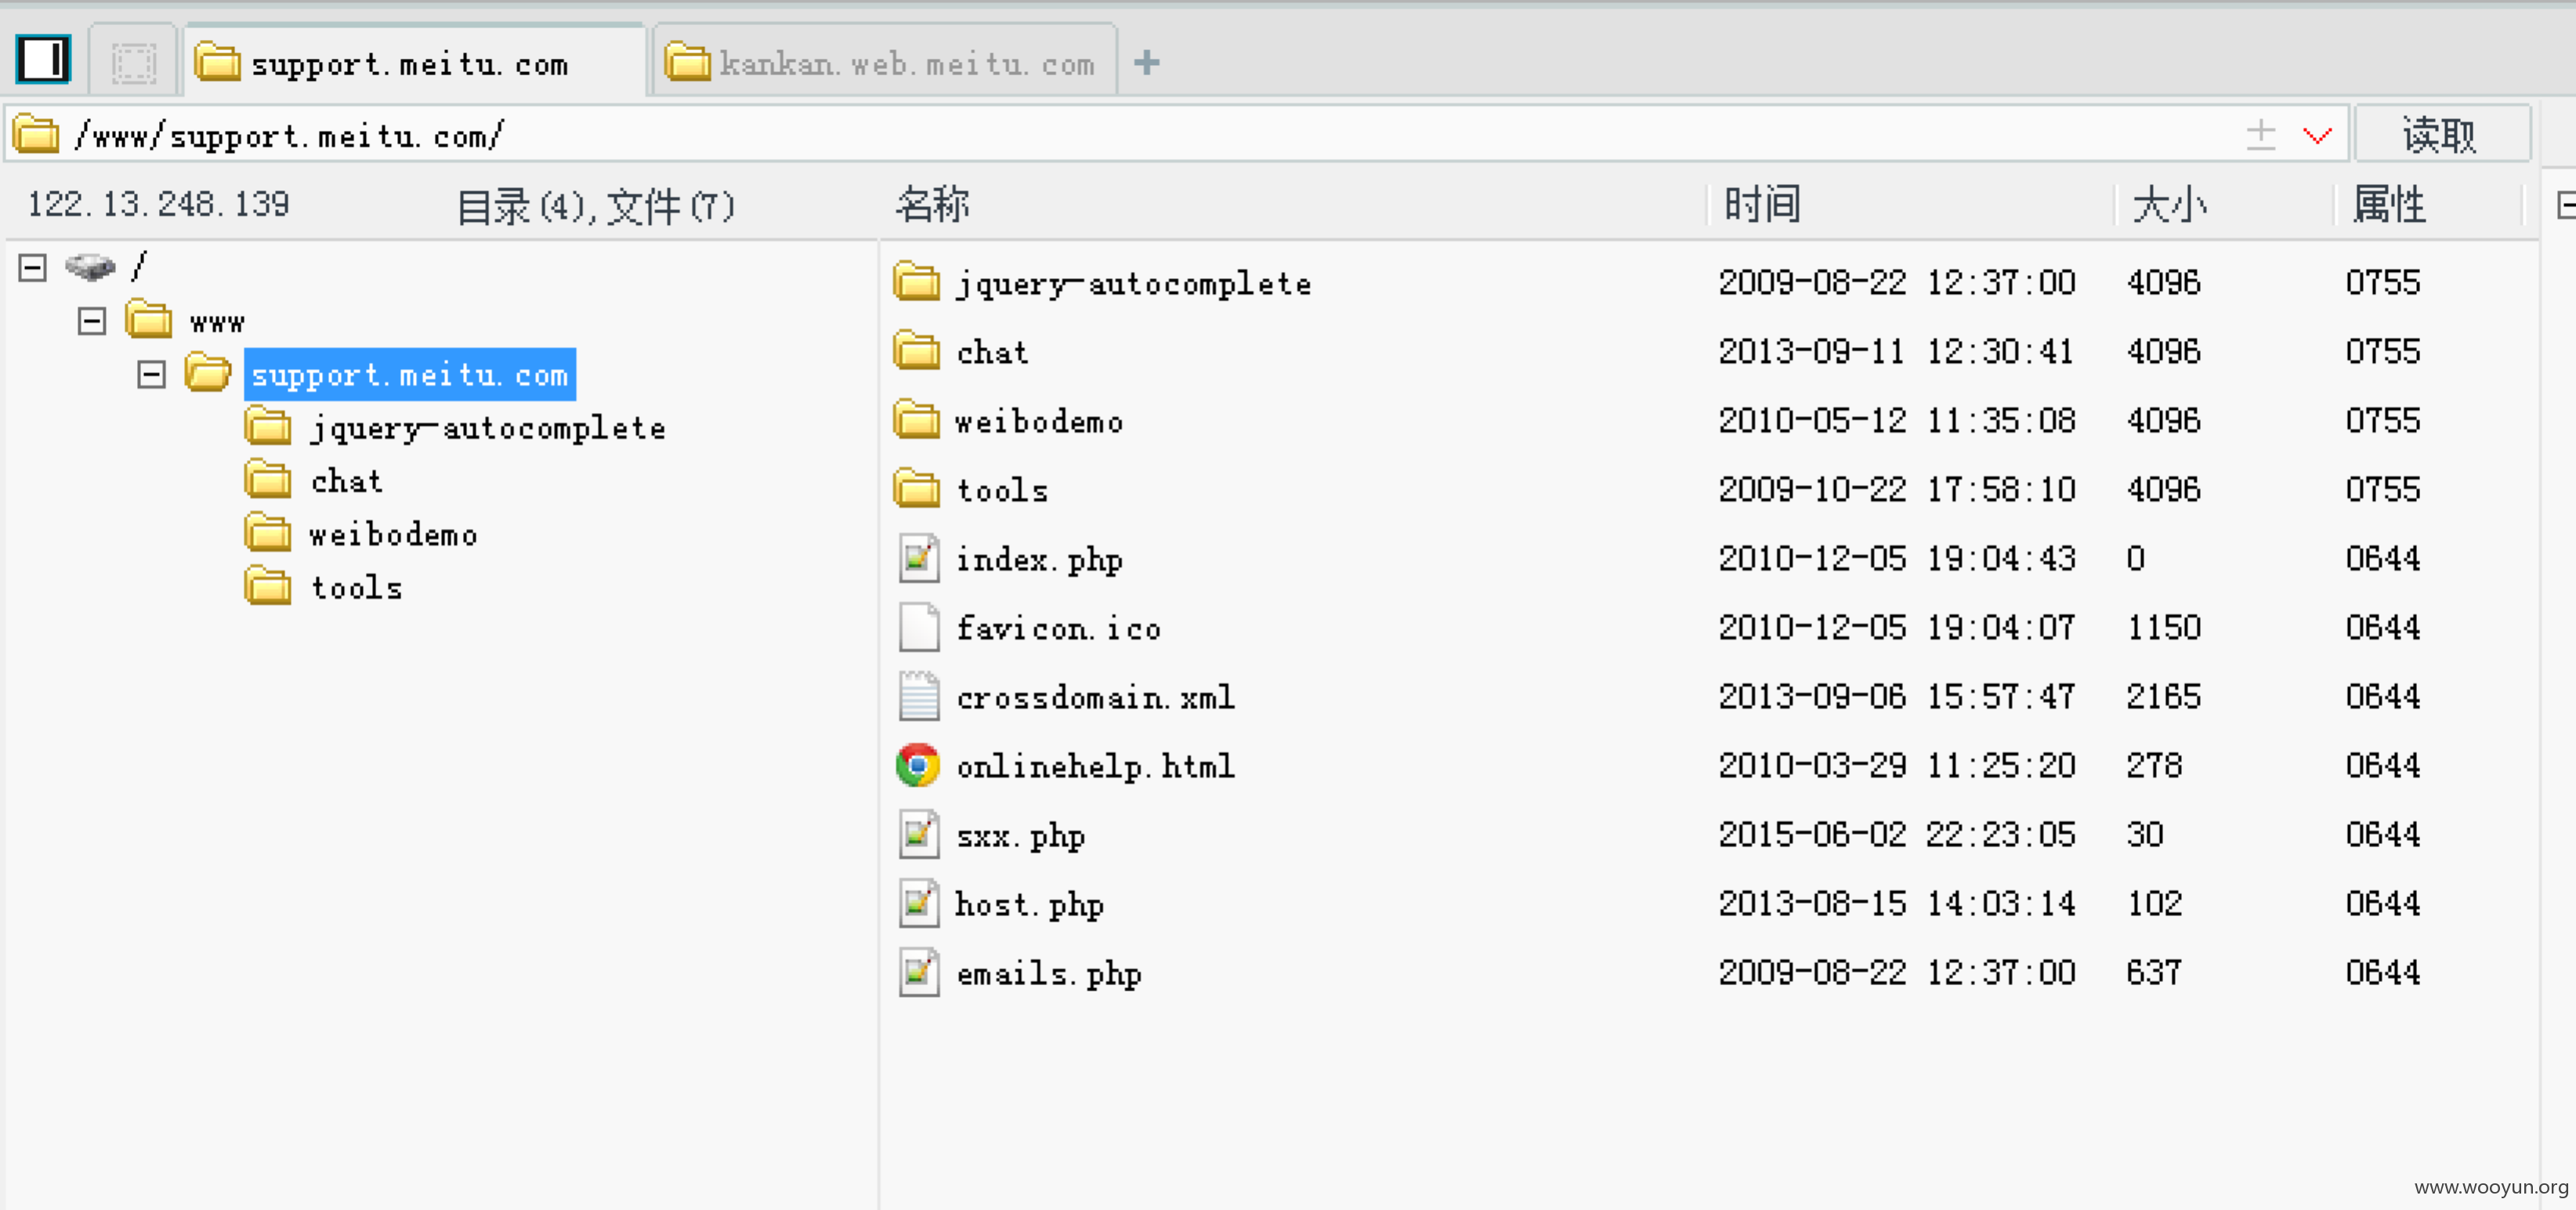Select www folder in tree
Viewport: 2576px width, 1210px height.
217,322
